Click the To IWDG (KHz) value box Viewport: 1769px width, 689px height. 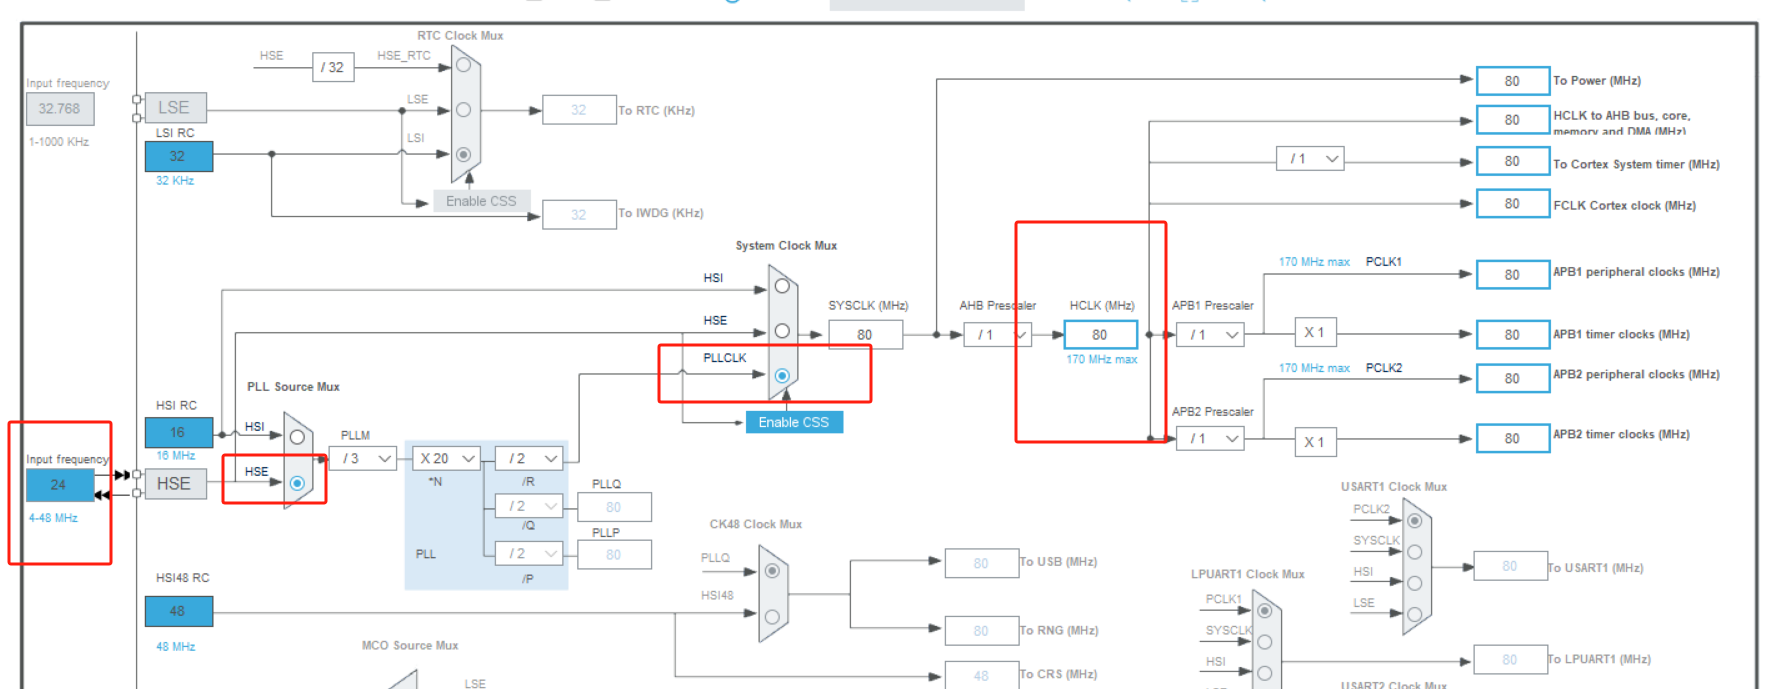pos(579,215)
